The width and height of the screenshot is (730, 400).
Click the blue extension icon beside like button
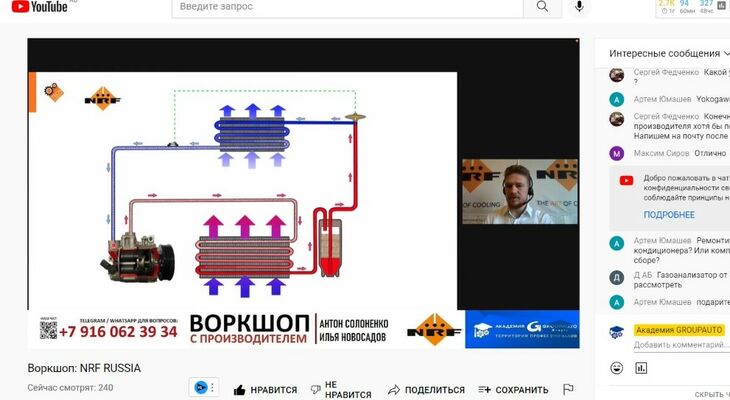point(201,387)
